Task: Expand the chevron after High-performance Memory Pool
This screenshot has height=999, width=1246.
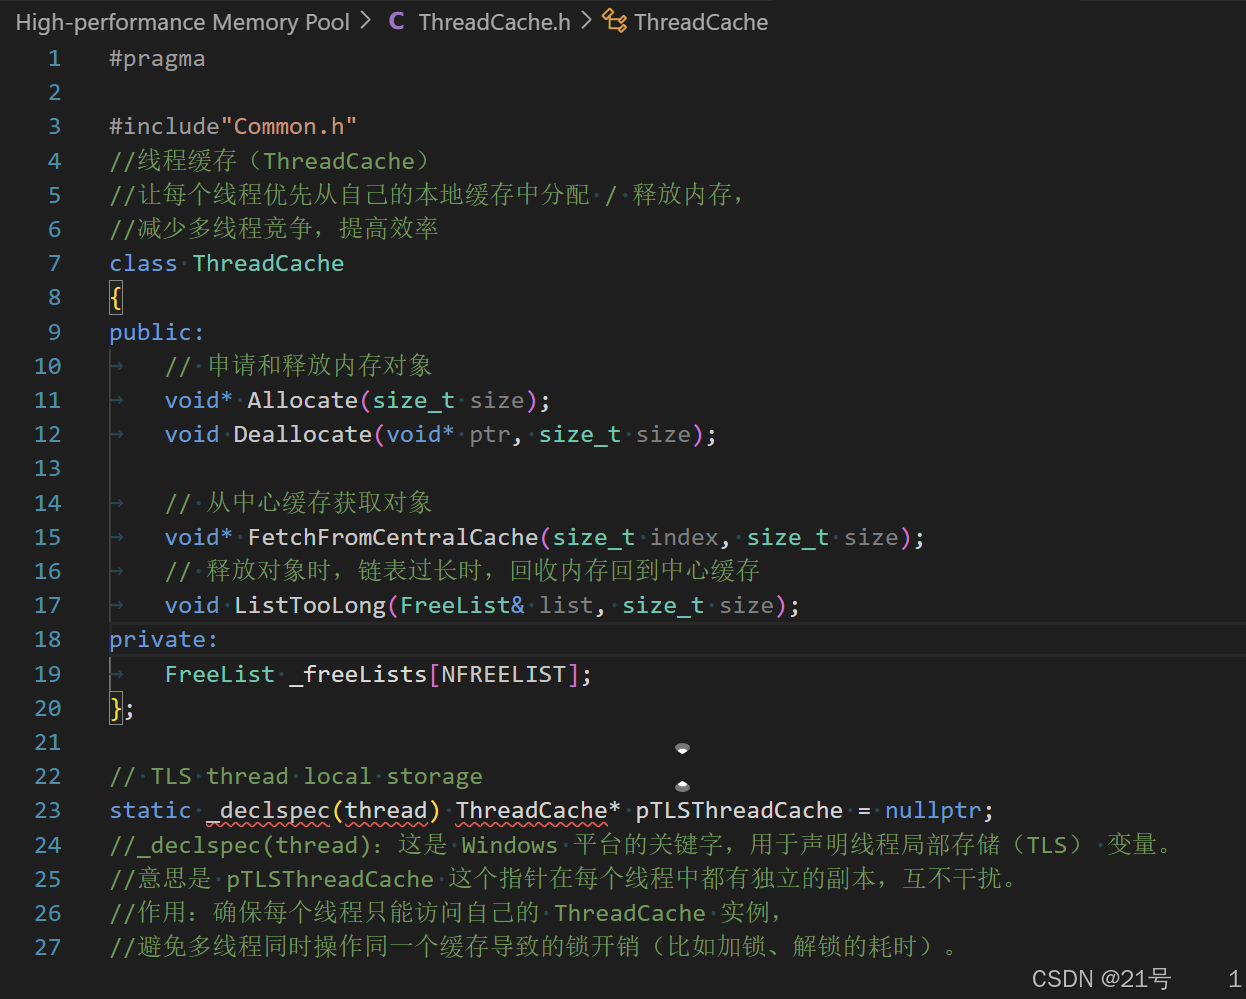Action: [366, 21]
